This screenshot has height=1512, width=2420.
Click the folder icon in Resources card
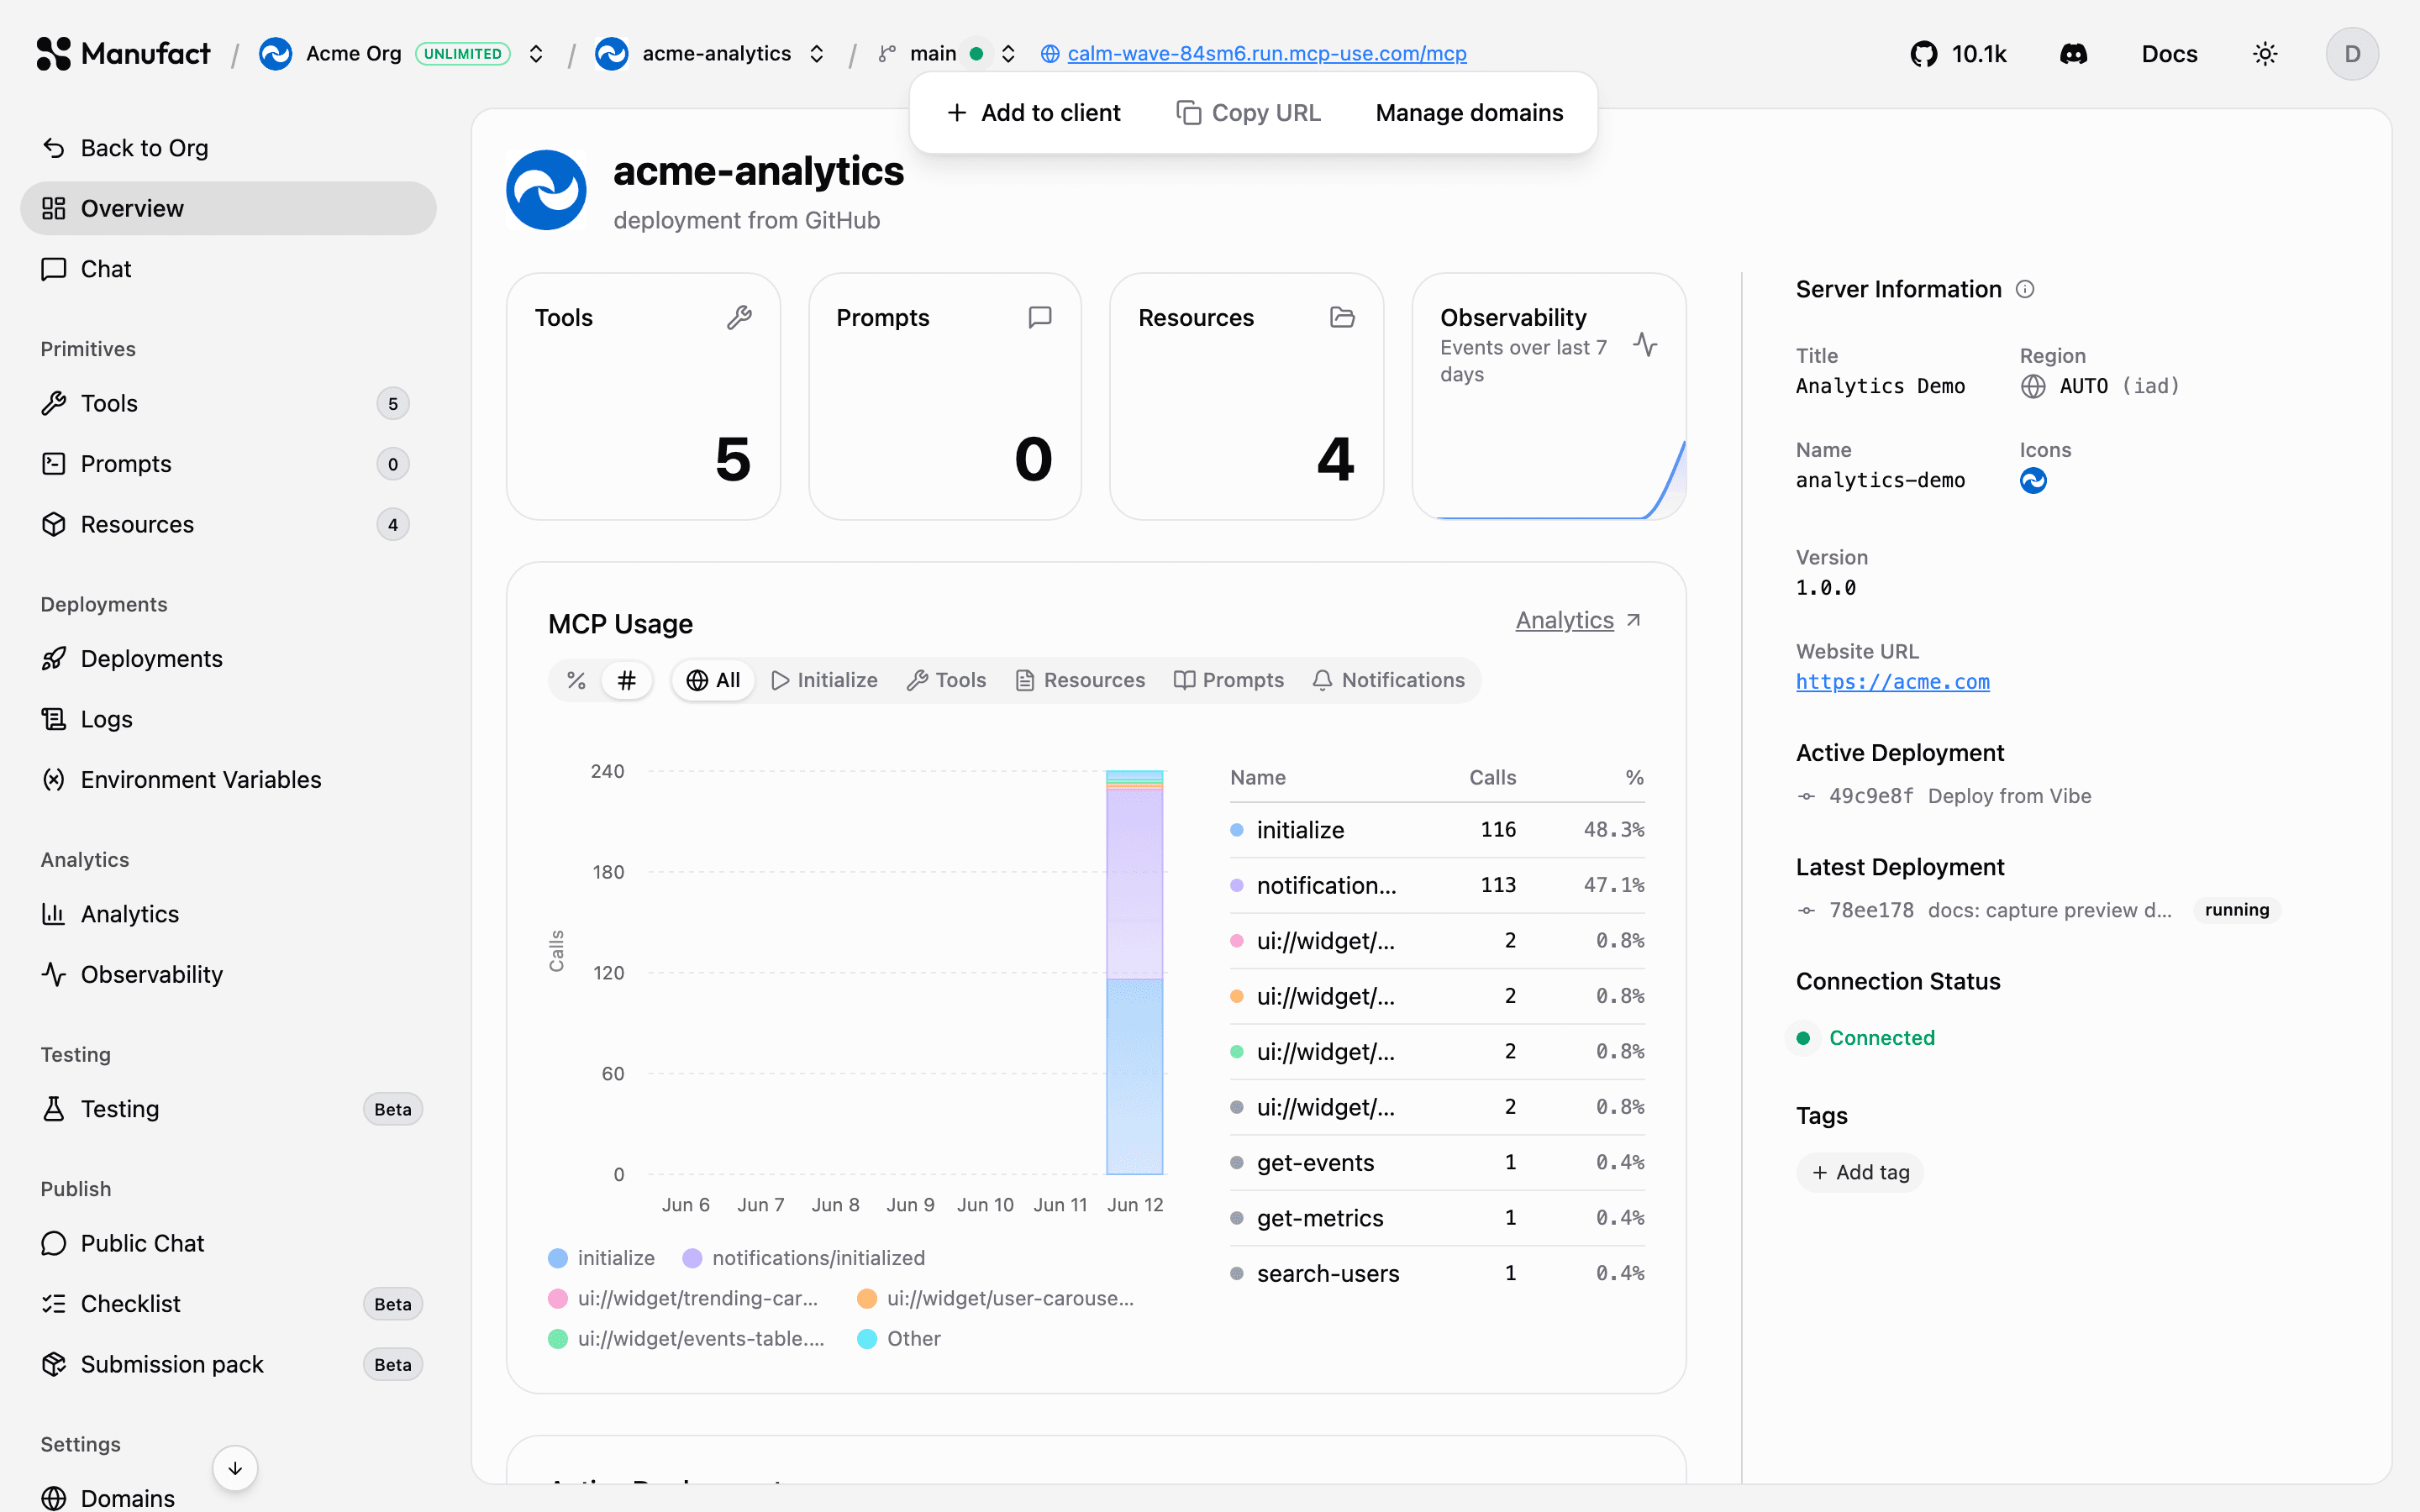pos(1342,317)
